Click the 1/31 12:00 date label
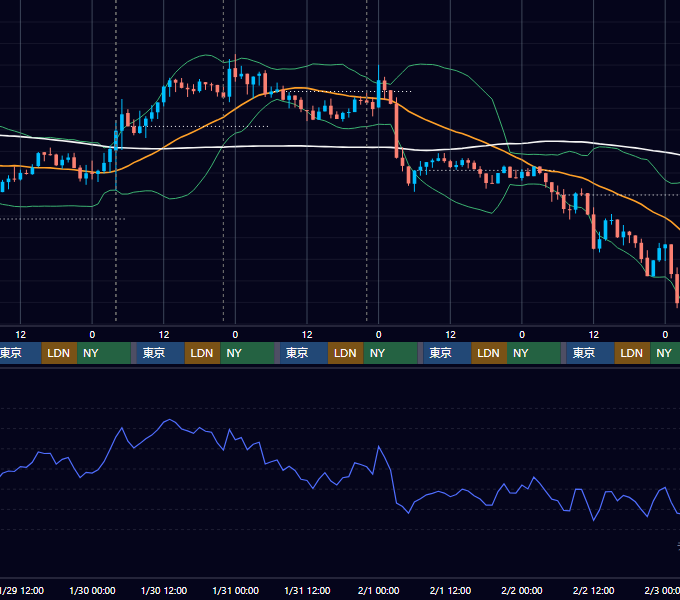 pos(307,590)
